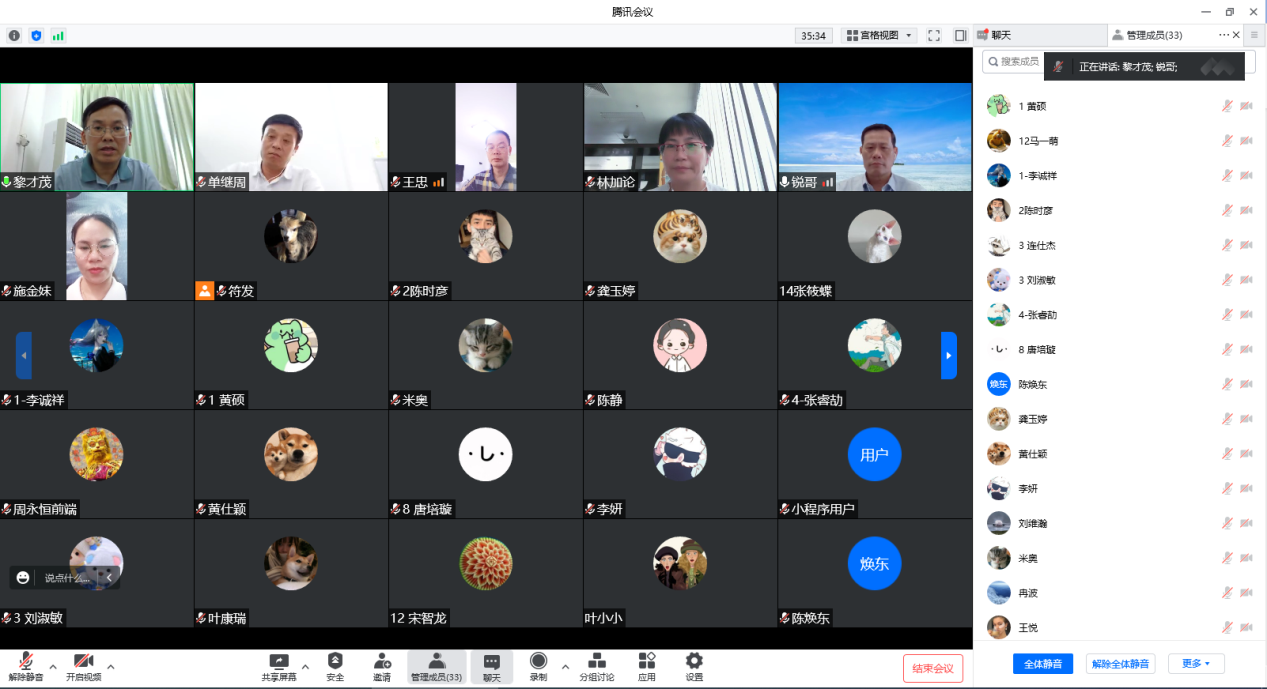Open the meeting info icon
This screenshot has width=1267, height=689.
click(14, 36)
